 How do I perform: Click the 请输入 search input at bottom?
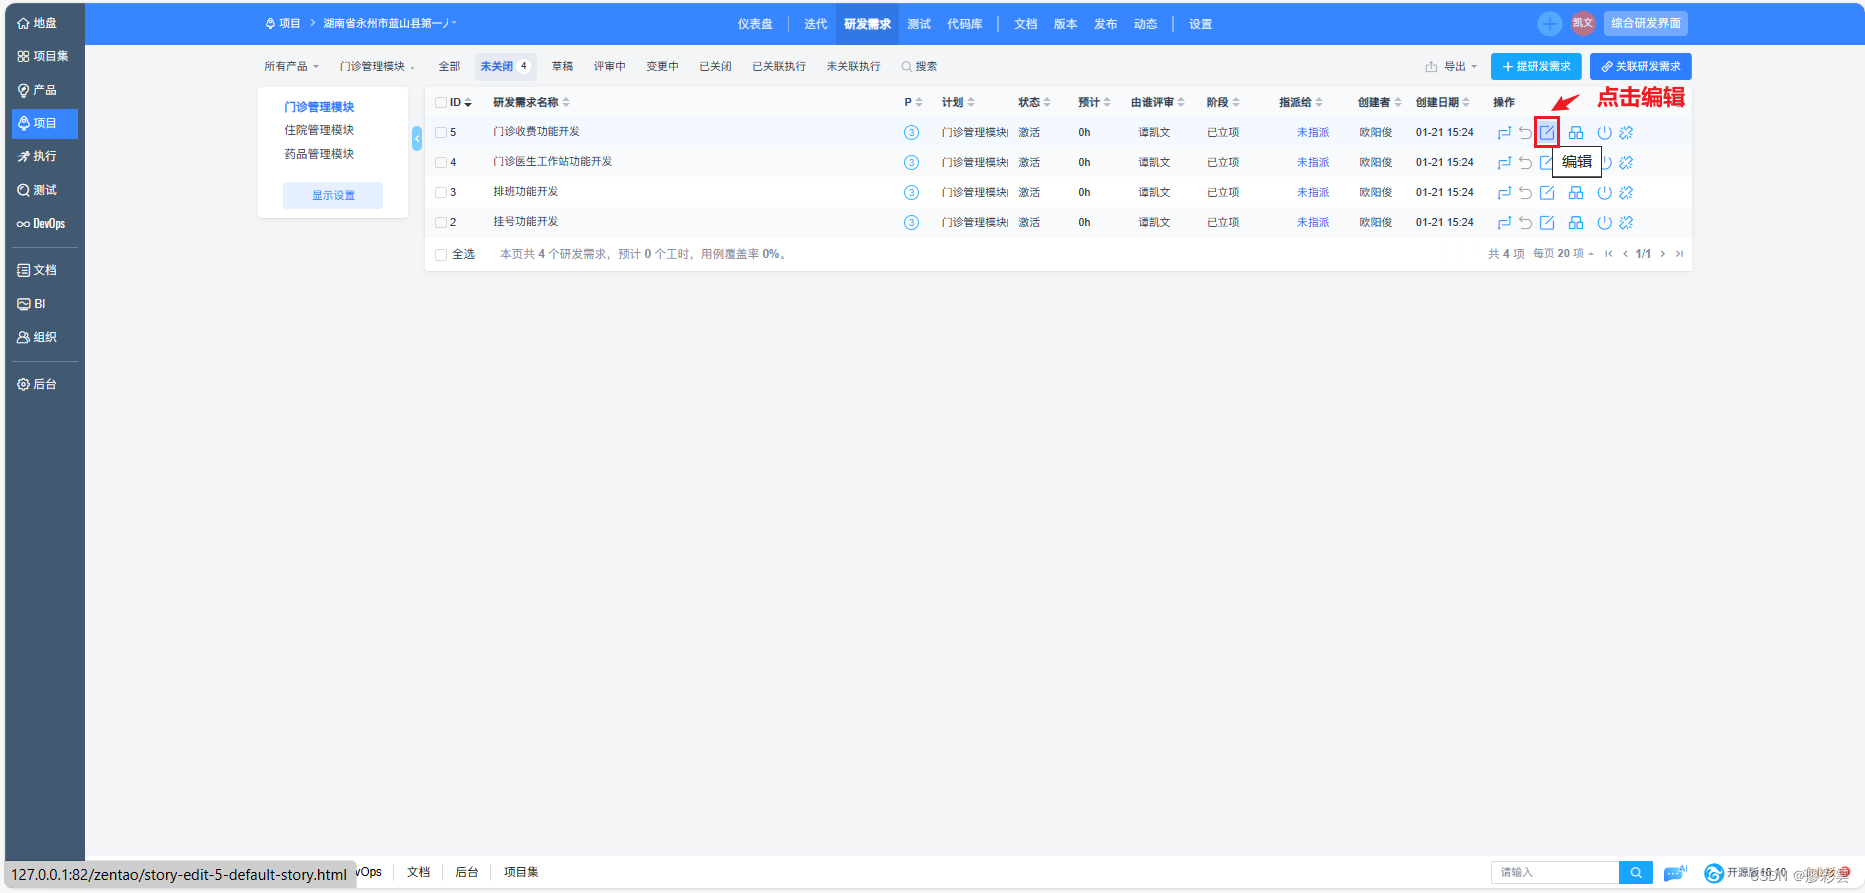(x=1555, y=873)
